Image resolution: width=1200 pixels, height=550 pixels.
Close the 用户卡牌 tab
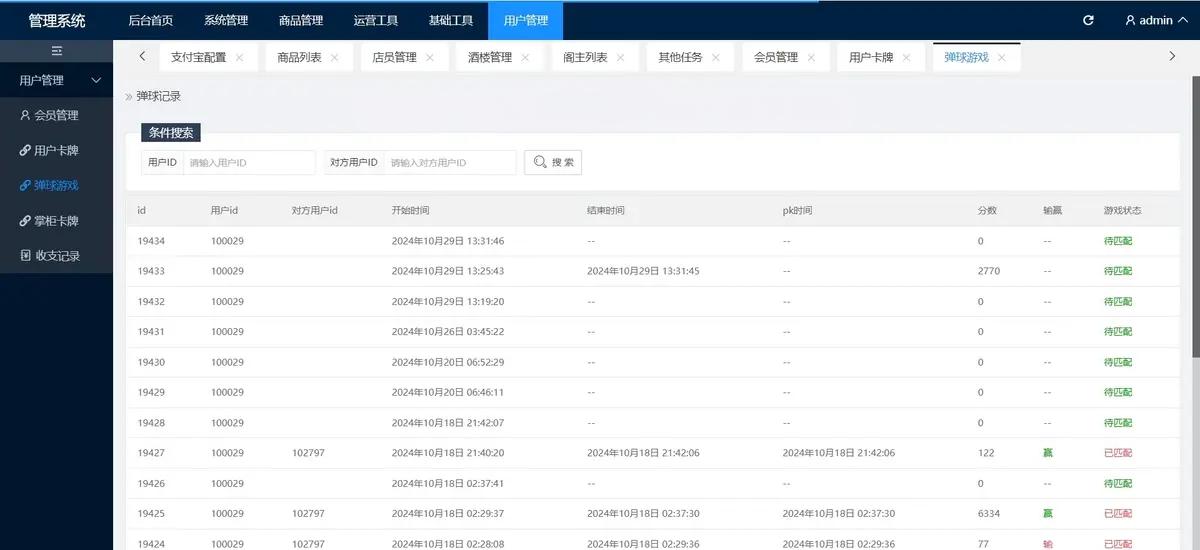click(x=906, y=58)
